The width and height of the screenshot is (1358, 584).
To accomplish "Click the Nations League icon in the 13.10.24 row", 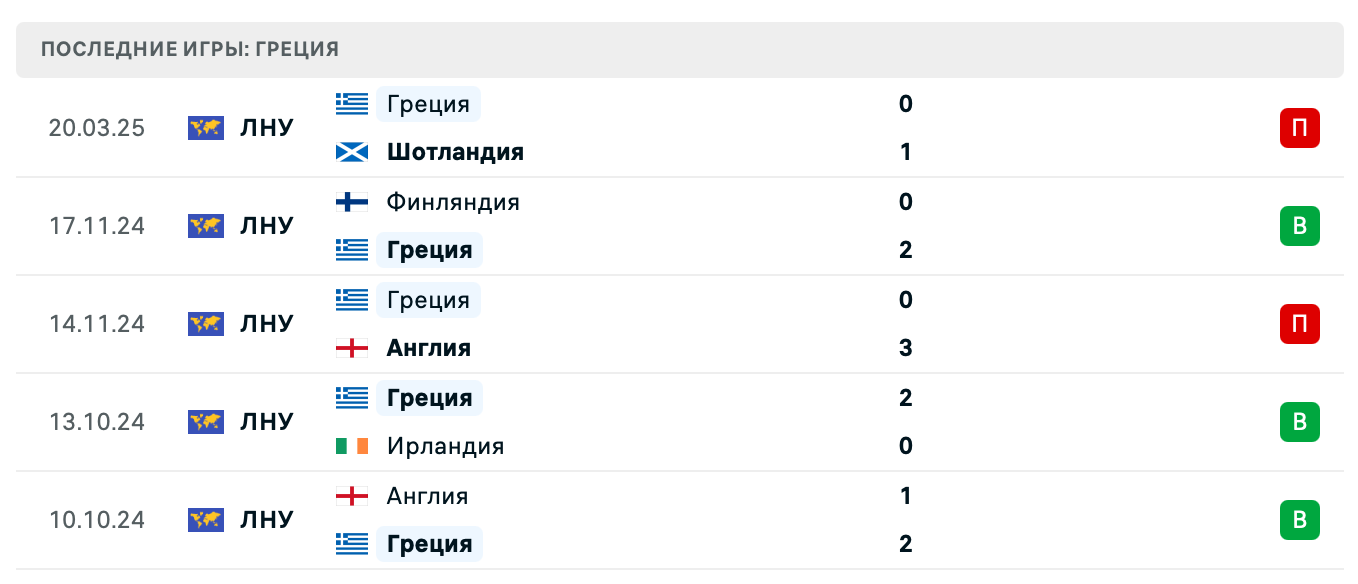I will [205, 422].
